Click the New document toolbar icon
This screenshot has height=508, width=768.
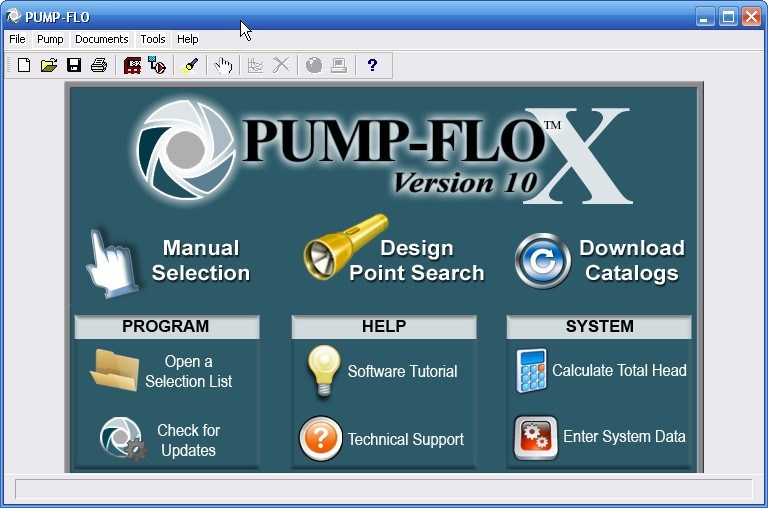(24, 65)
